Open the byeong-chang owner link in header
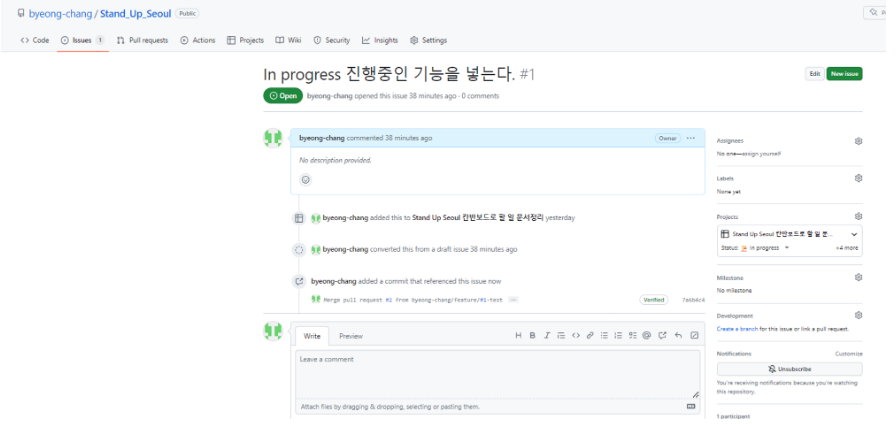Viewport: 896px width, 426px height. (x=60, y=14)
